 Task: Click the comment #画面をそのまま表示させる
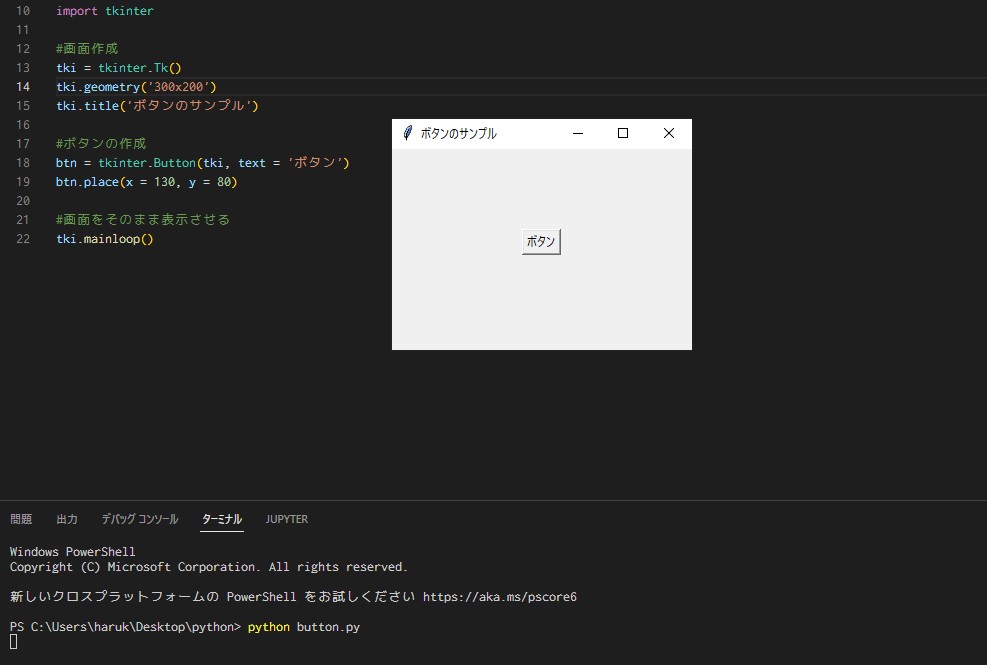click(143, 219)
